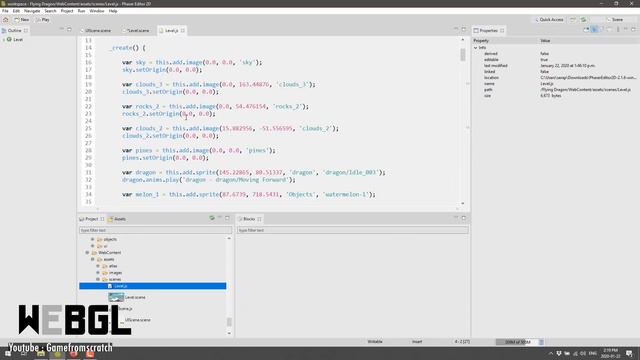Click green sync icon in Project panel
Screen dimensions: 640x360
(212, 218)
